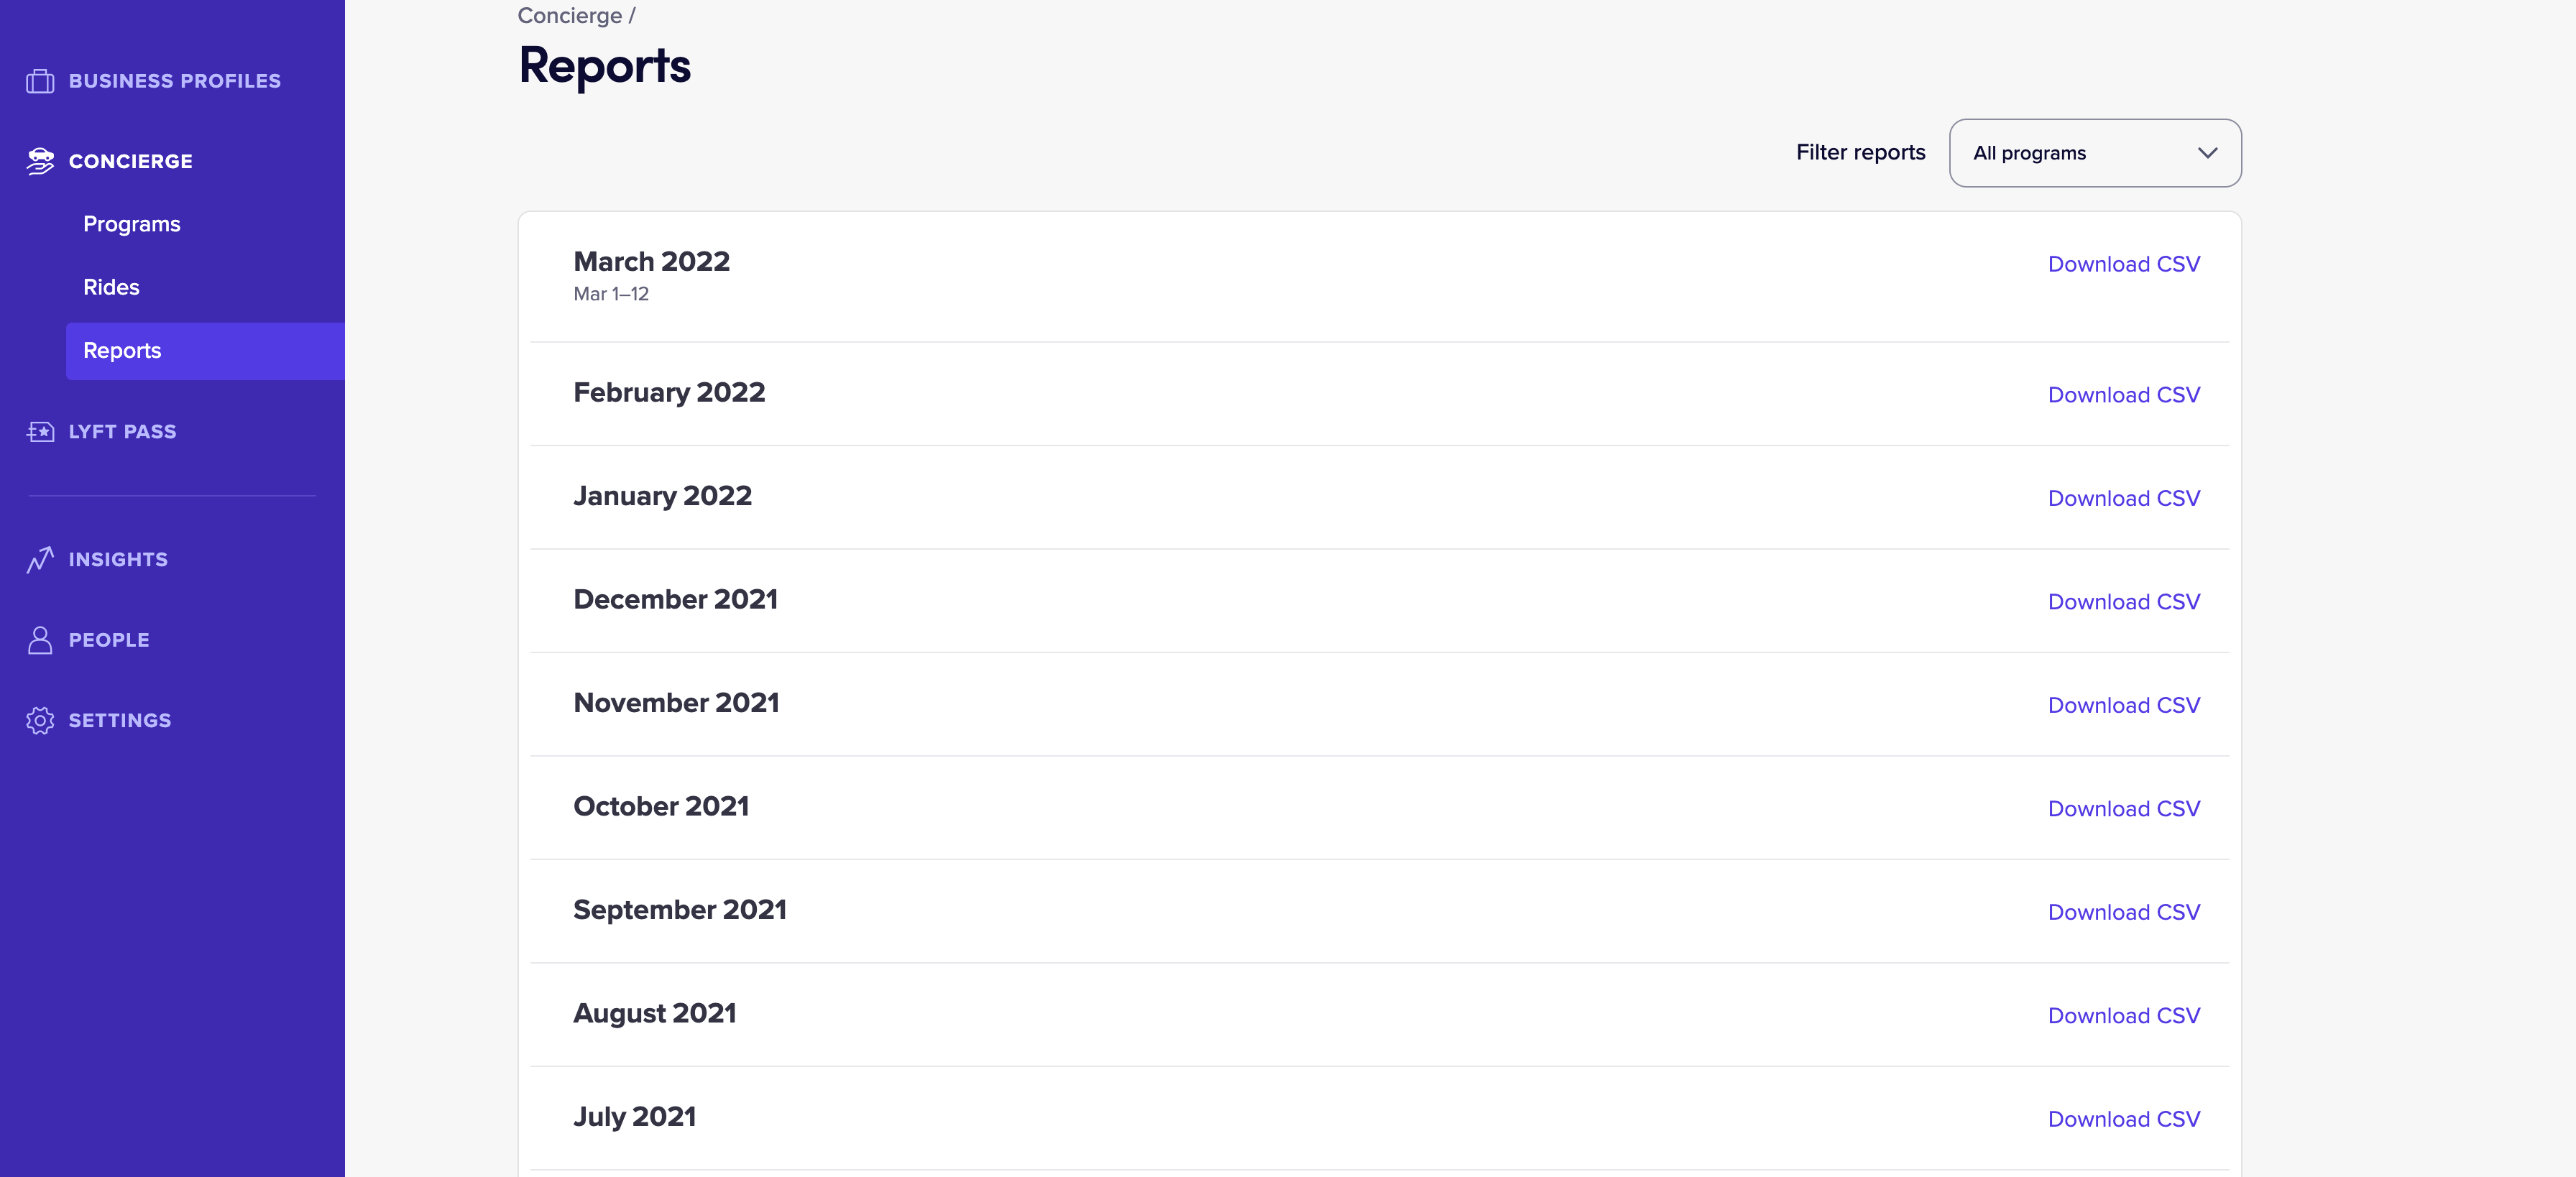This screenshot has height=1177, width=2576.
Task: Download CSV for February 2022
Action: pos(2124,395)
